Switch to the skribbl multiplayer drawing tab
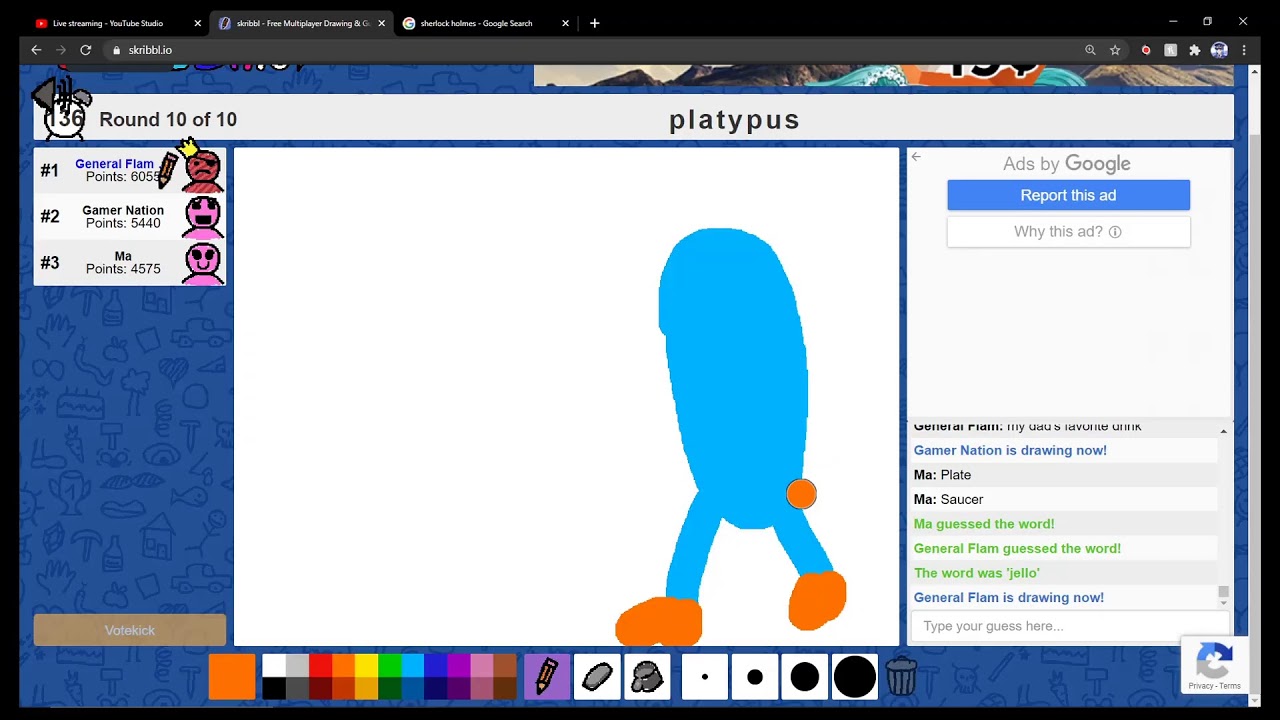Viewport: 1280px width, 720px height. 302,23
